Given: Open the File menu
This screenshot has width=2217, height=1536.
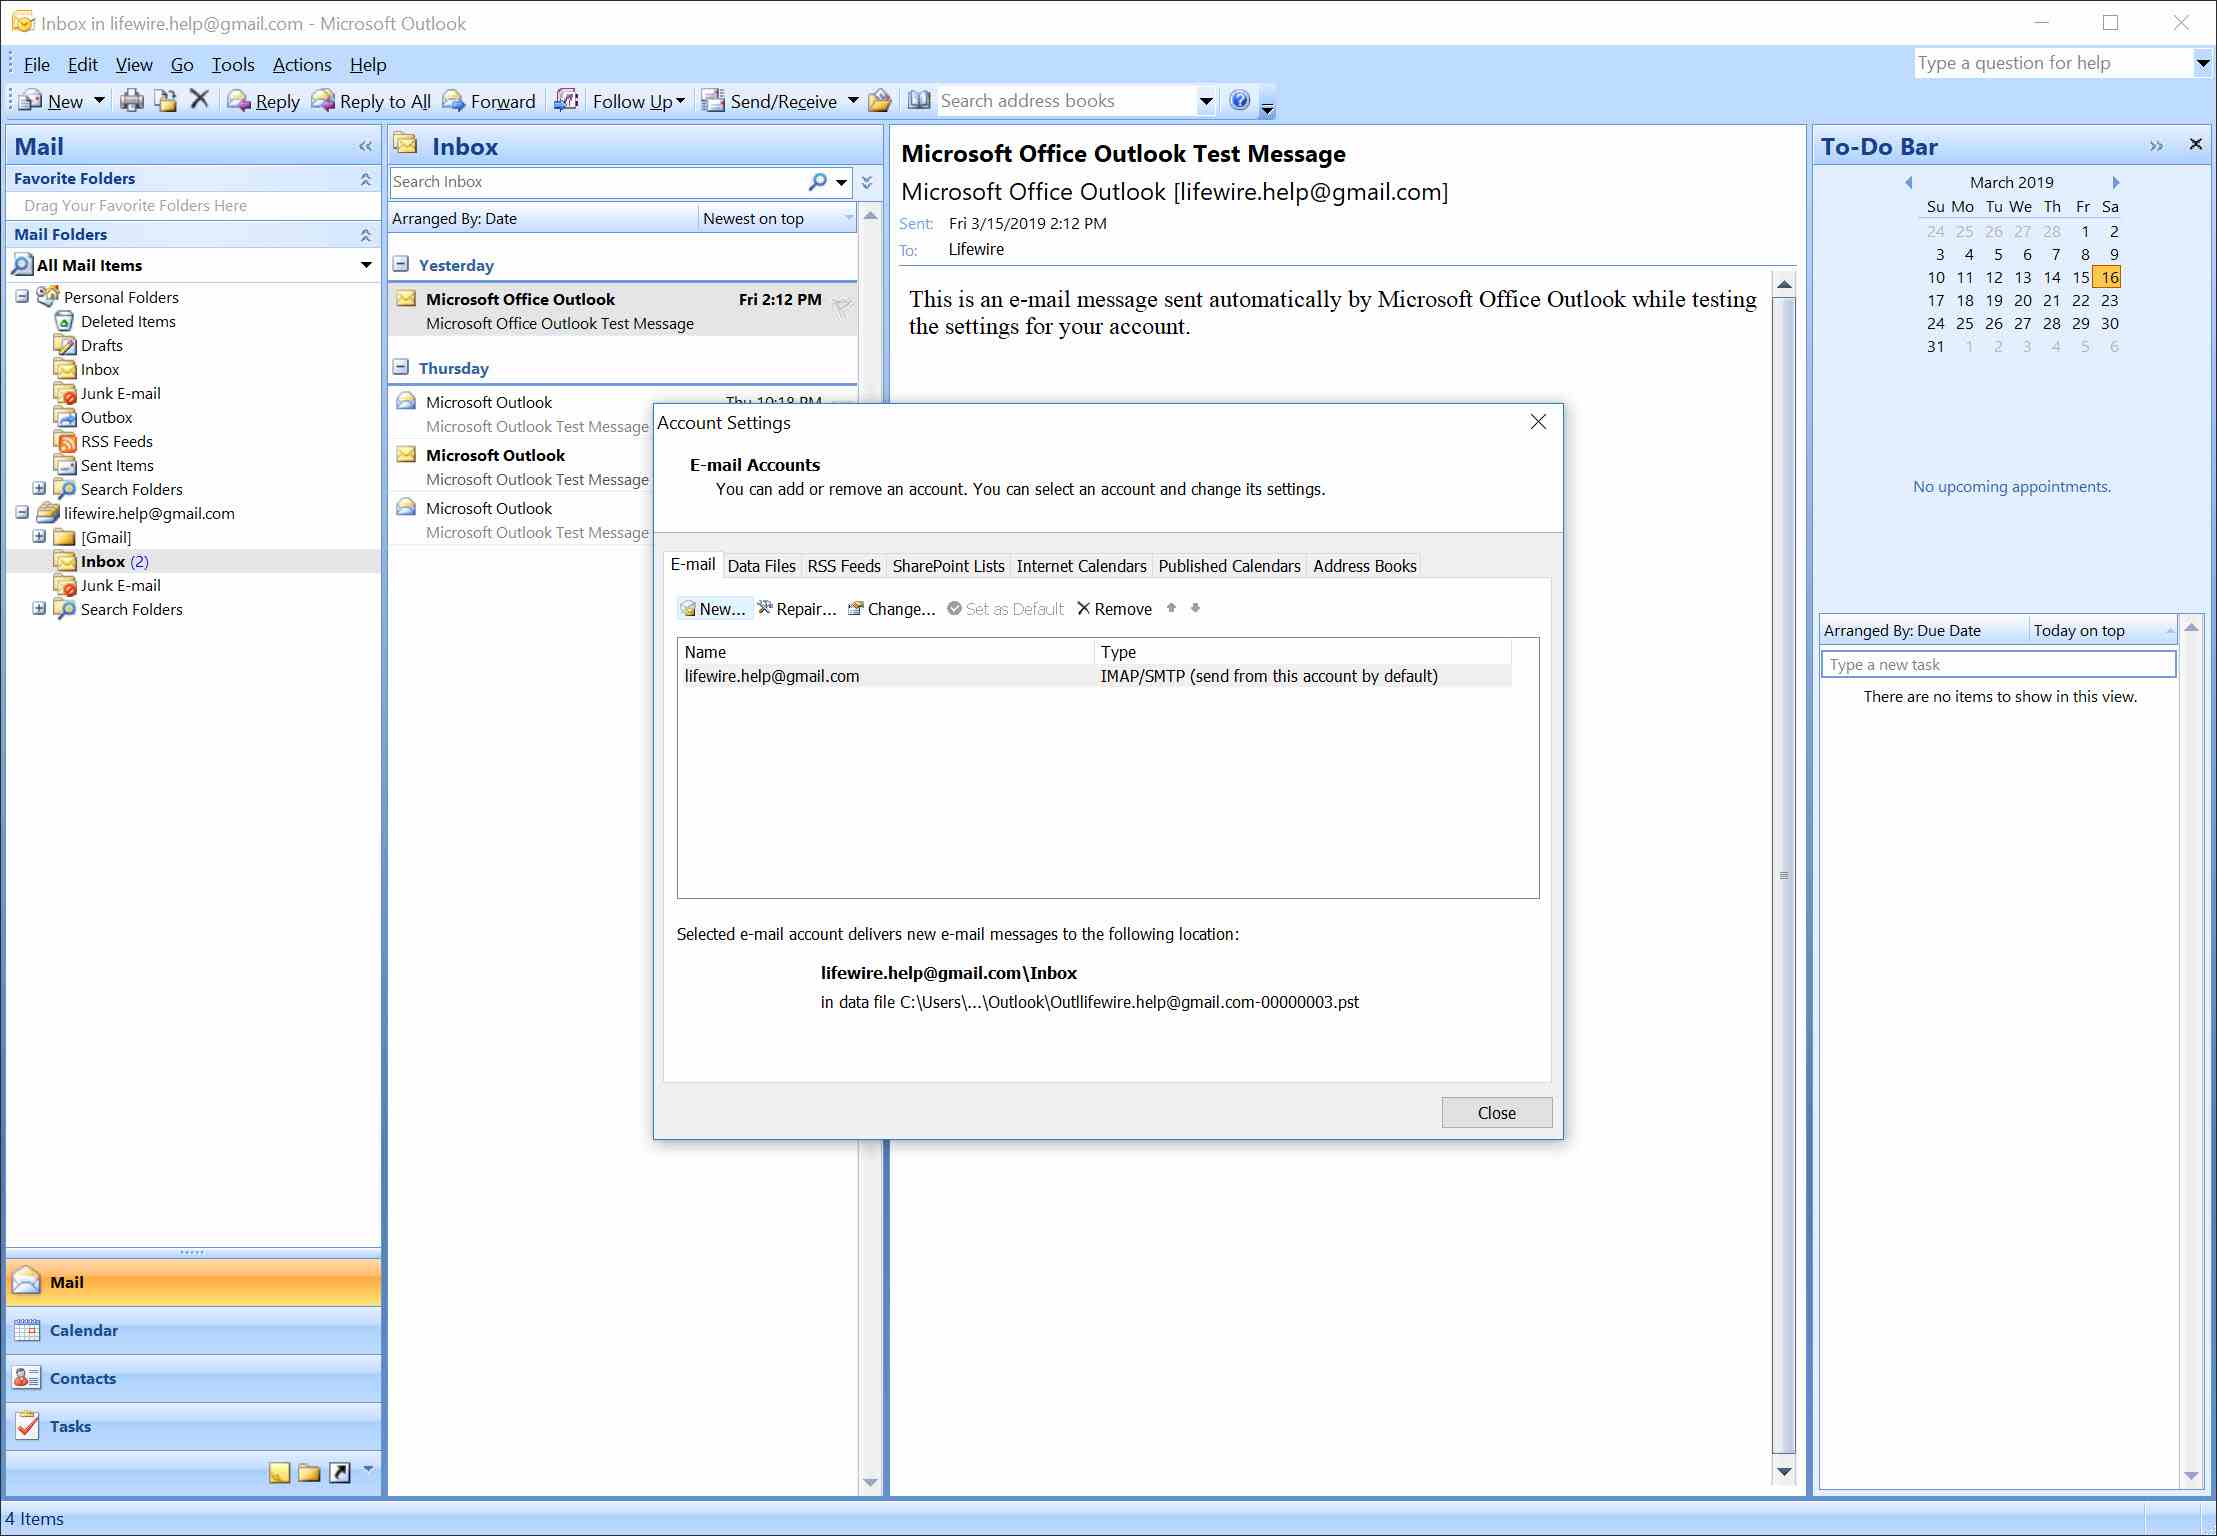Looking at the screenshot, I should (x=37, y=64).
